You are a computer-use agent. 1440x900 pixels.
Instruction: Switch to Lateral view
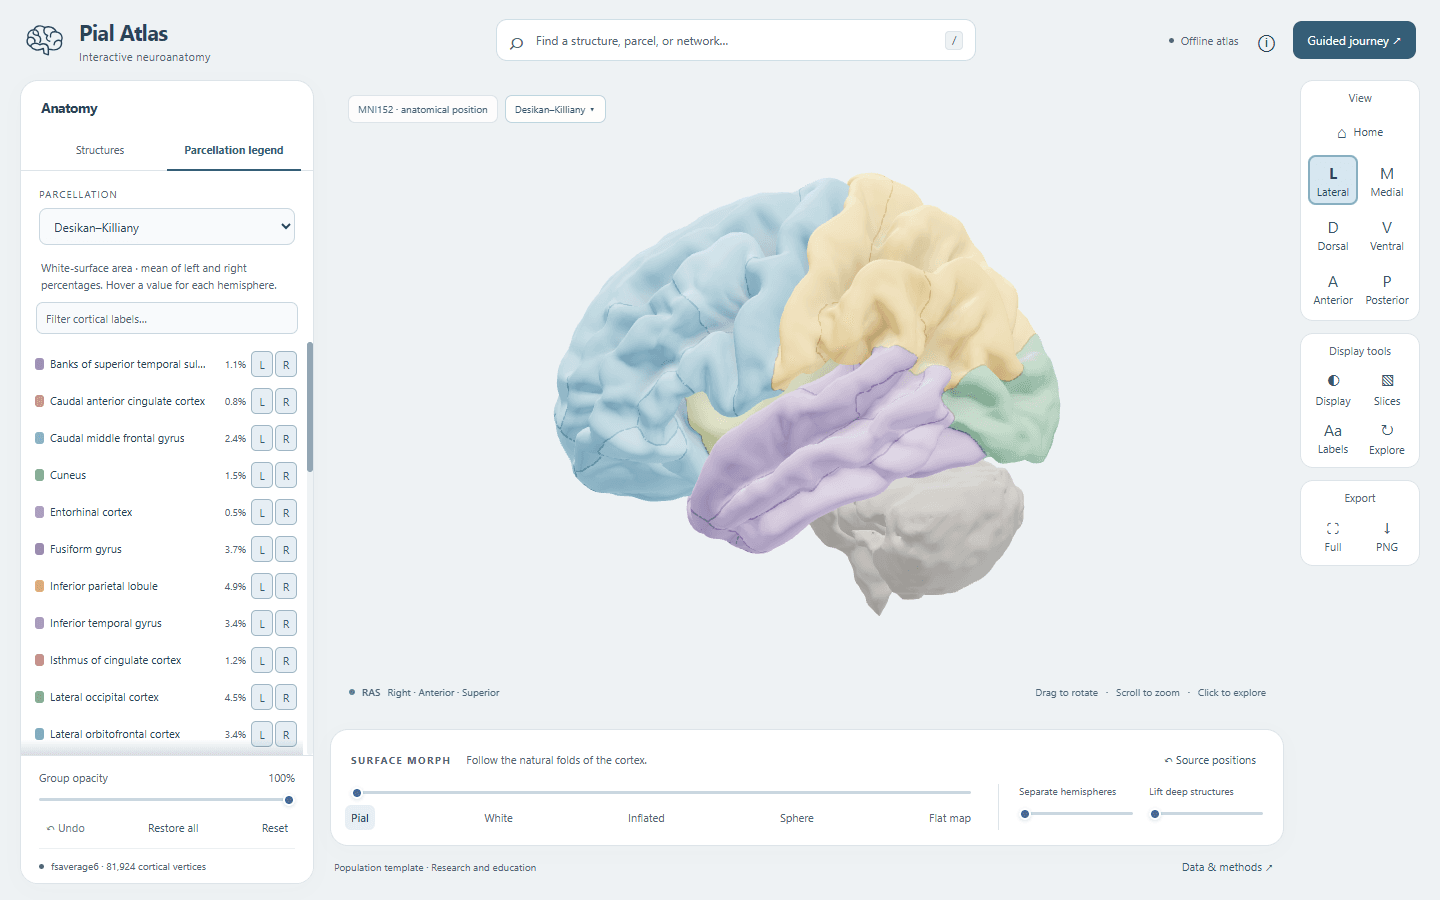[x=1333, y=180]
